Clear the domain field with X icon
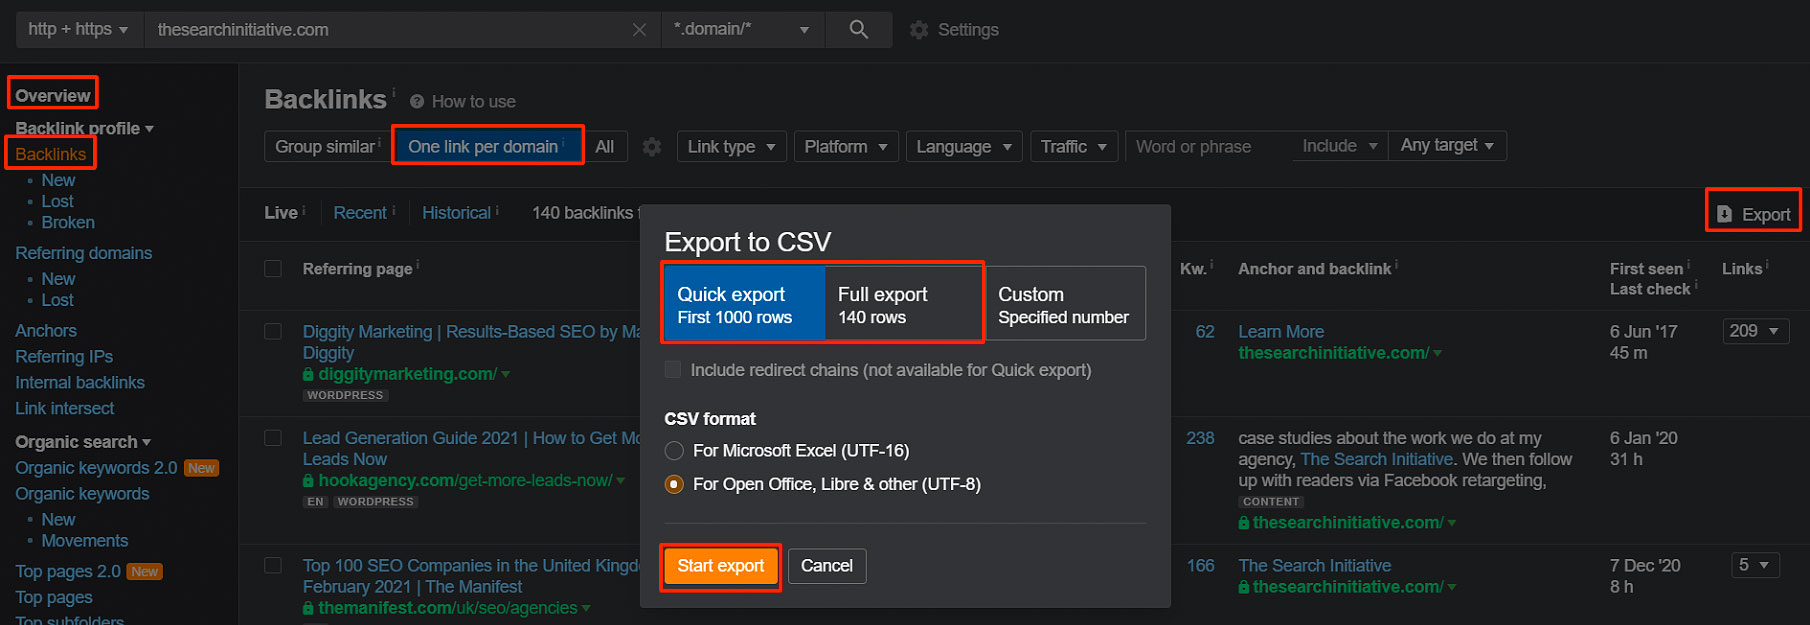Image resolution: width=1810 pixels, height=625 pixels. click(639, 30)
